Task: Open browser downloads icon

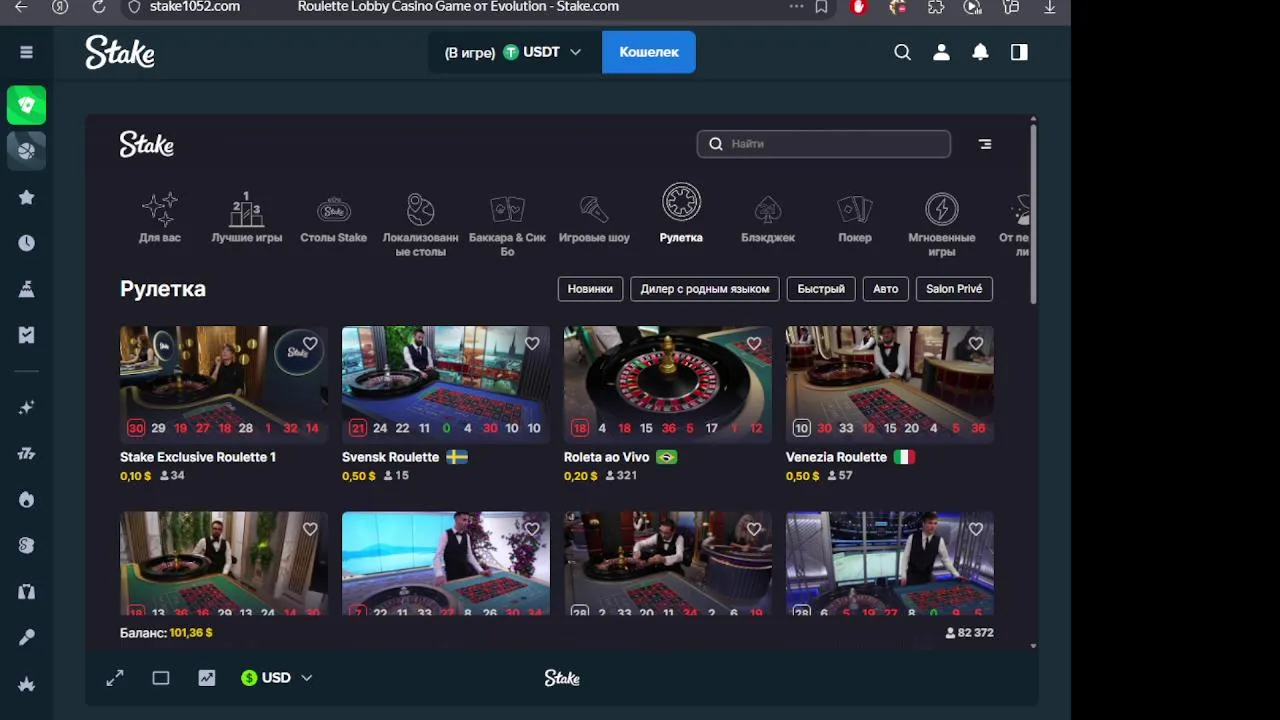Action: [1050, 7]
